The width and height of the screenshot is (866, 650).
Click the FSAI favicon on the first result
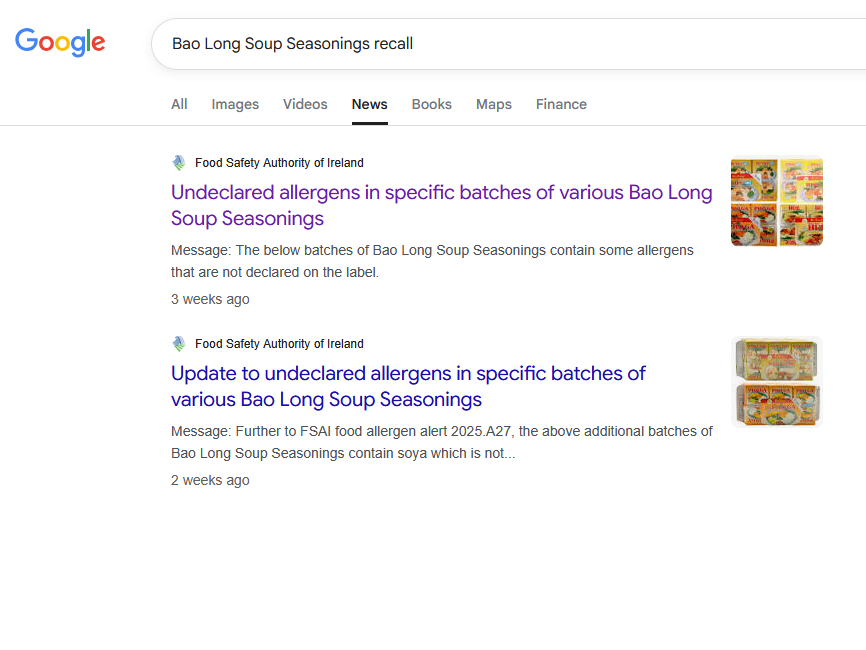pyautogui.click(x=179, y=163)
